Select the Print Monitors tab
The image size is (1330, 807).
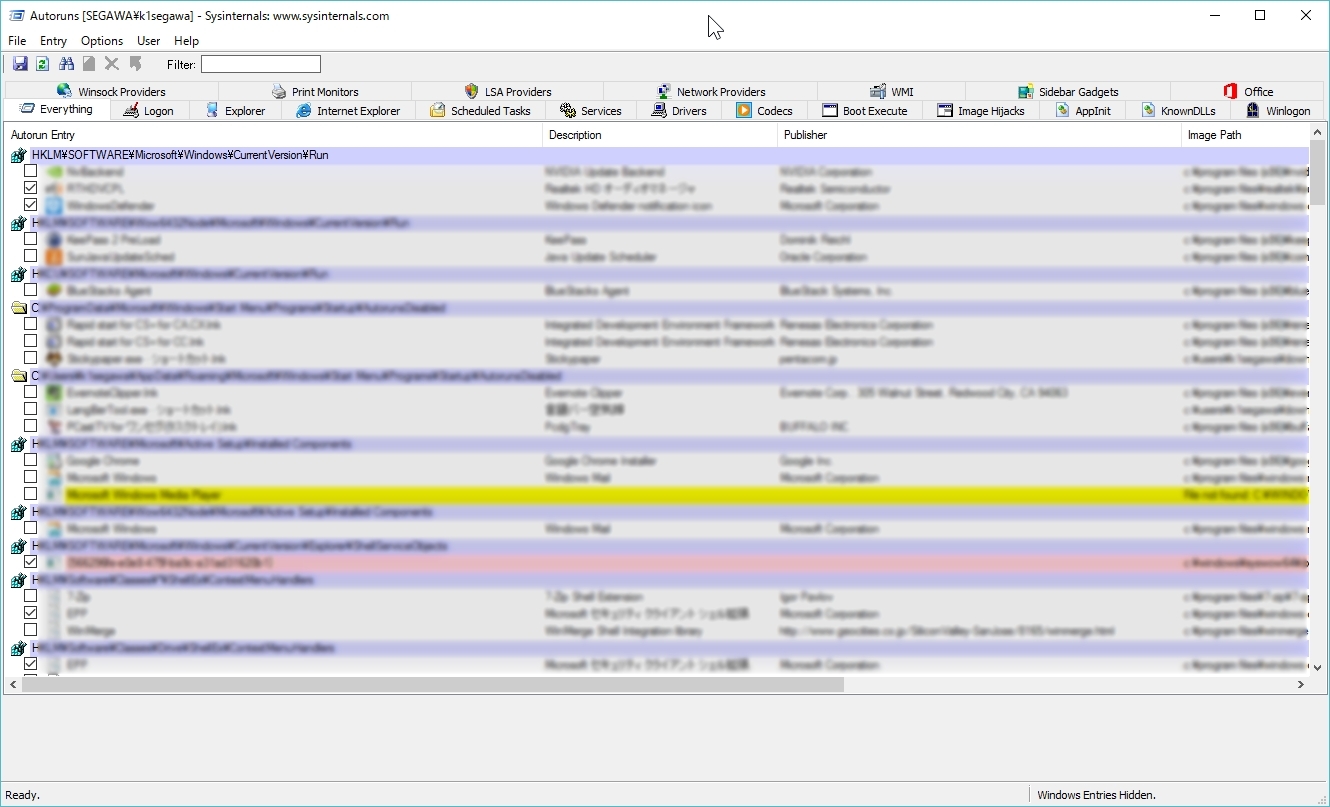(x=315, y=91)
